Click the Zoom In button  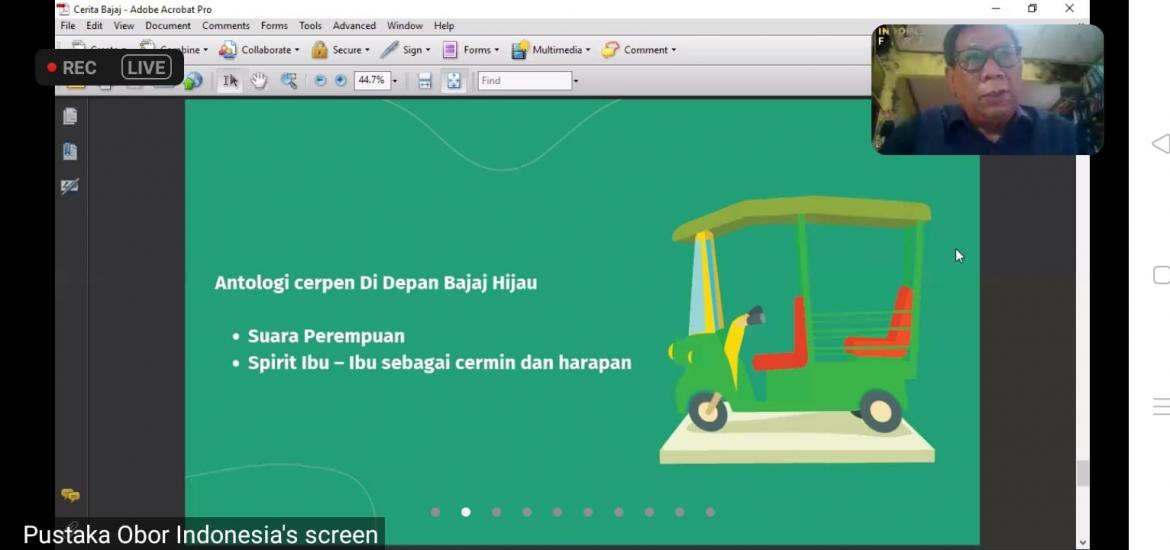click(340, 81)
